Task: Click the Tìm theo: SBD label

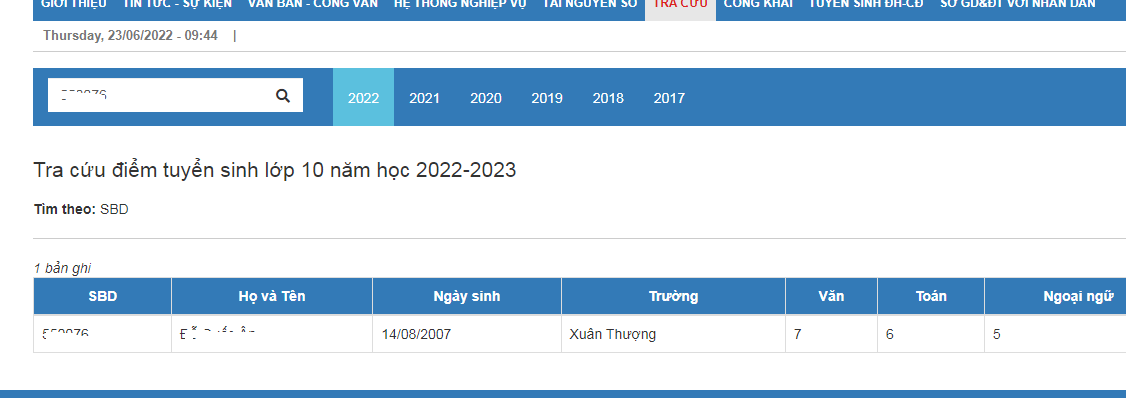Action: (x=81, y=210)
